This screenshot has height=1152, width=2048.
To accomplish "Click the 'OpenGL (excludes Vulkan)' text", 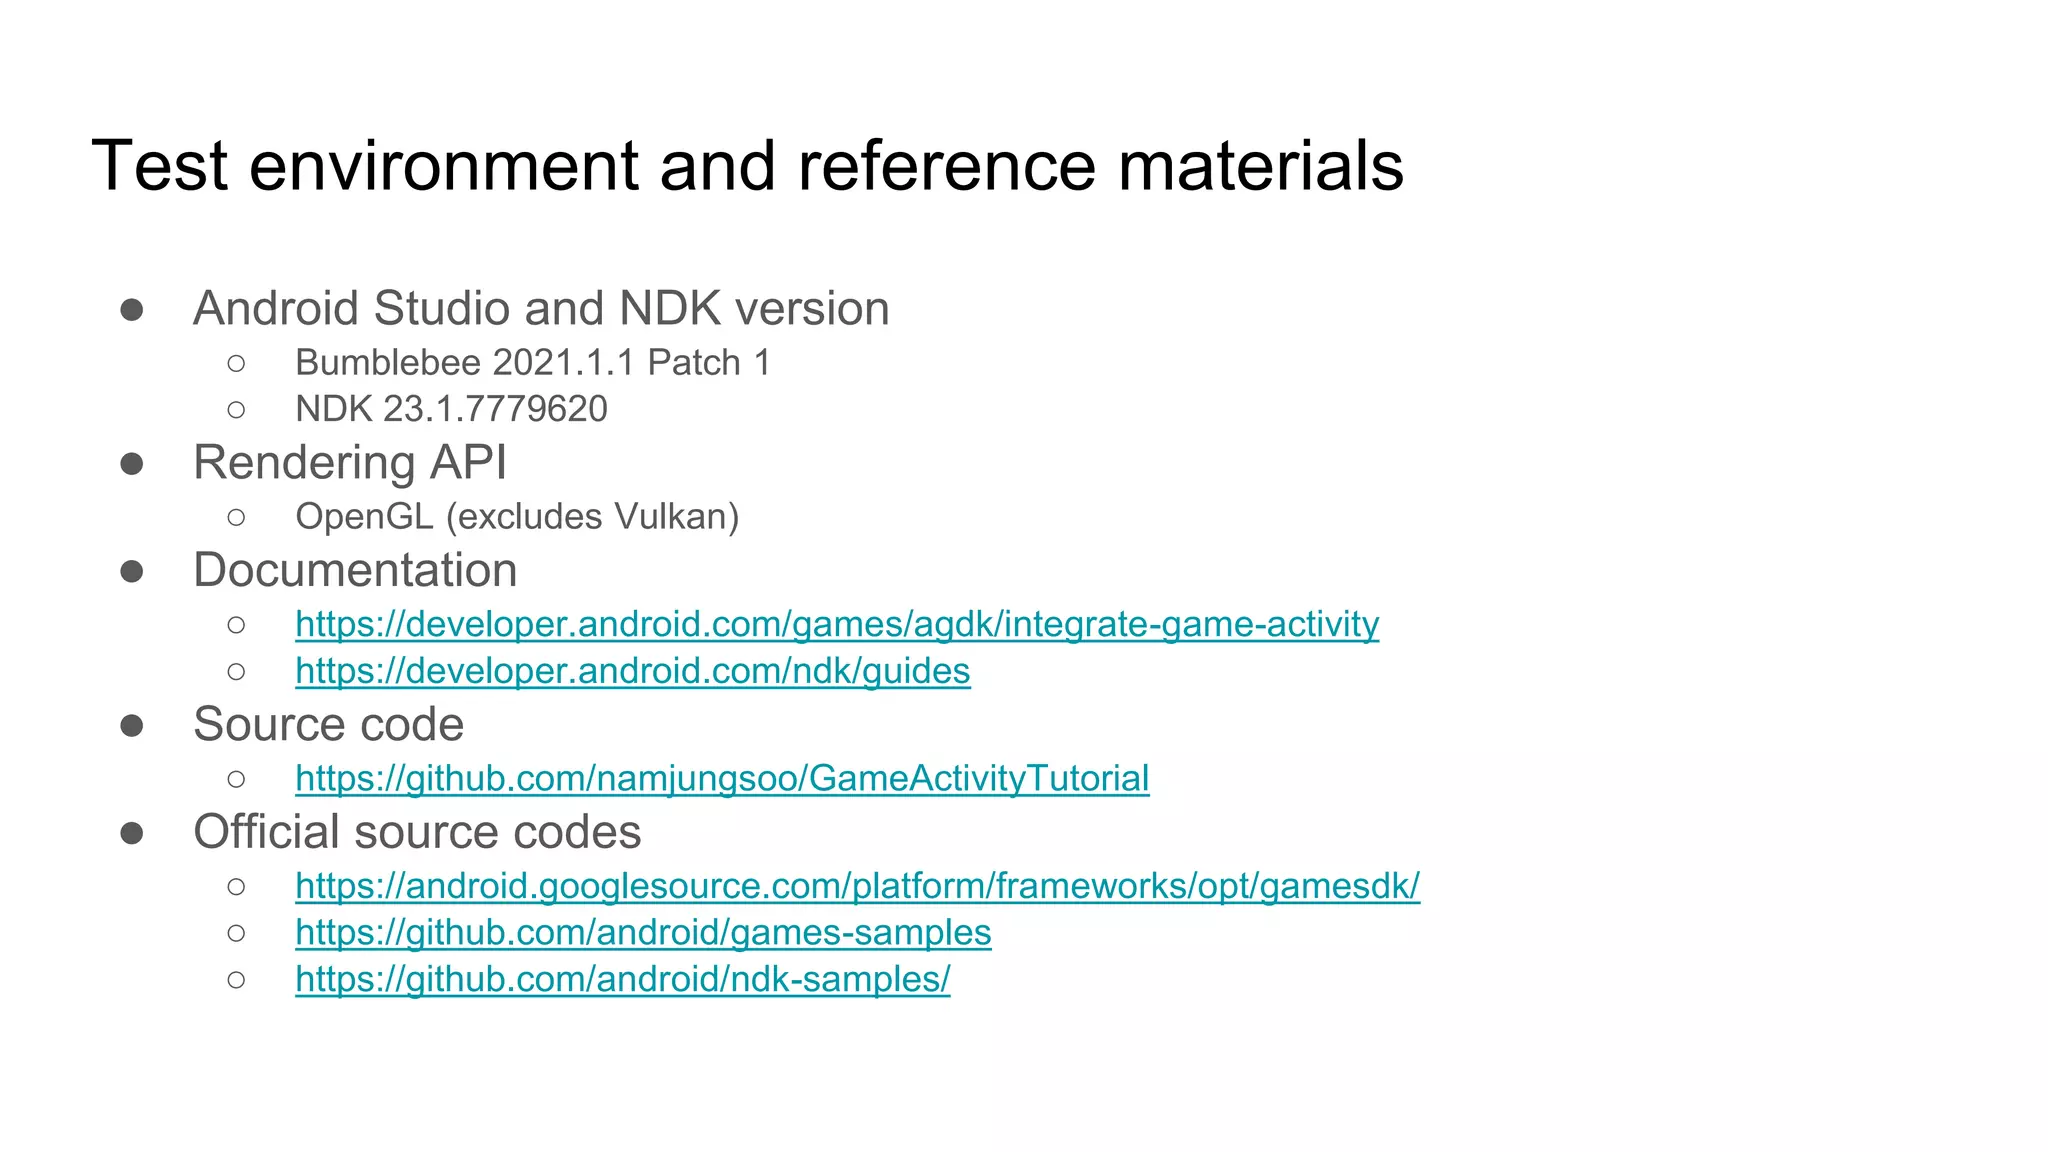I will [x=517, y=517].
